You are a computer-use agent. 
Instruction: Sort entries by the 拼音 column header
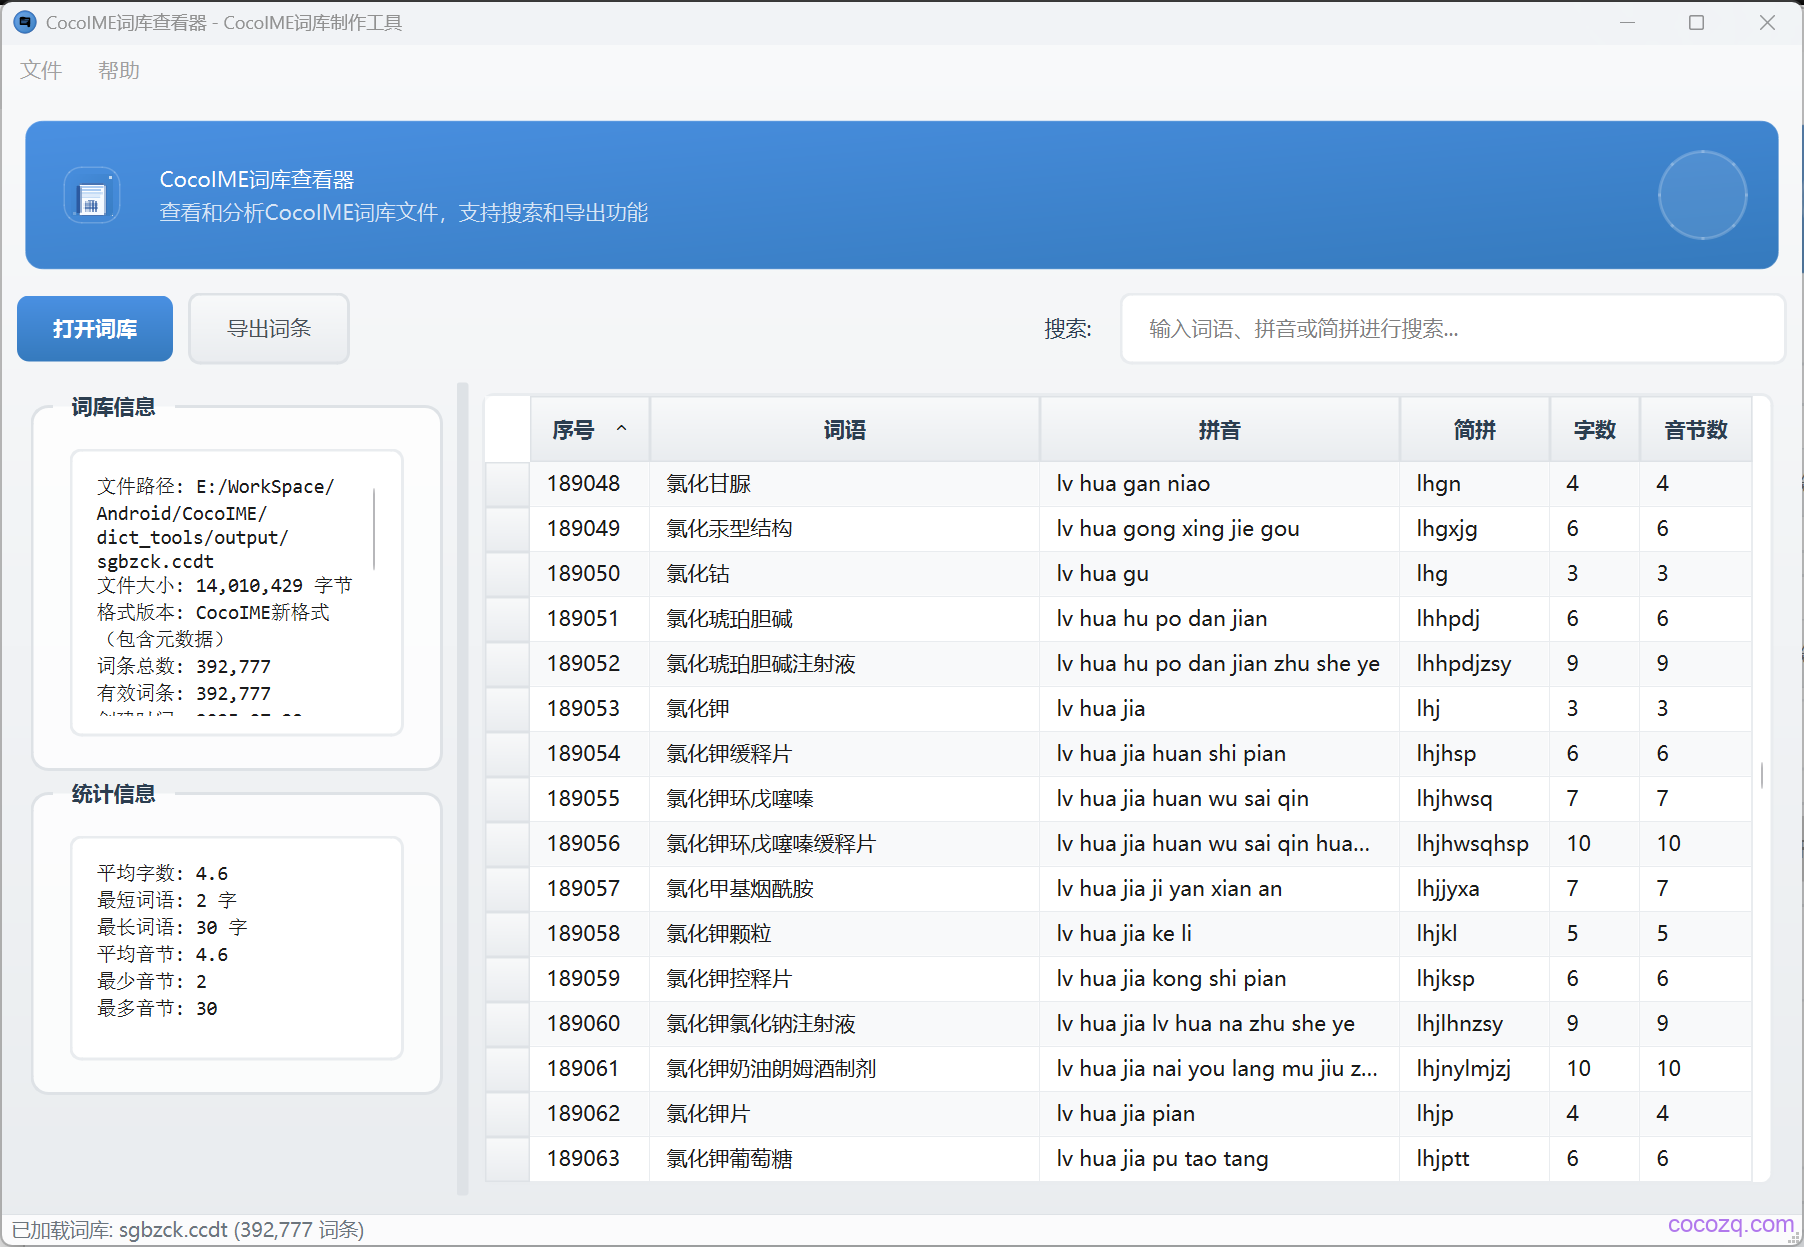tap(1218, 430)
